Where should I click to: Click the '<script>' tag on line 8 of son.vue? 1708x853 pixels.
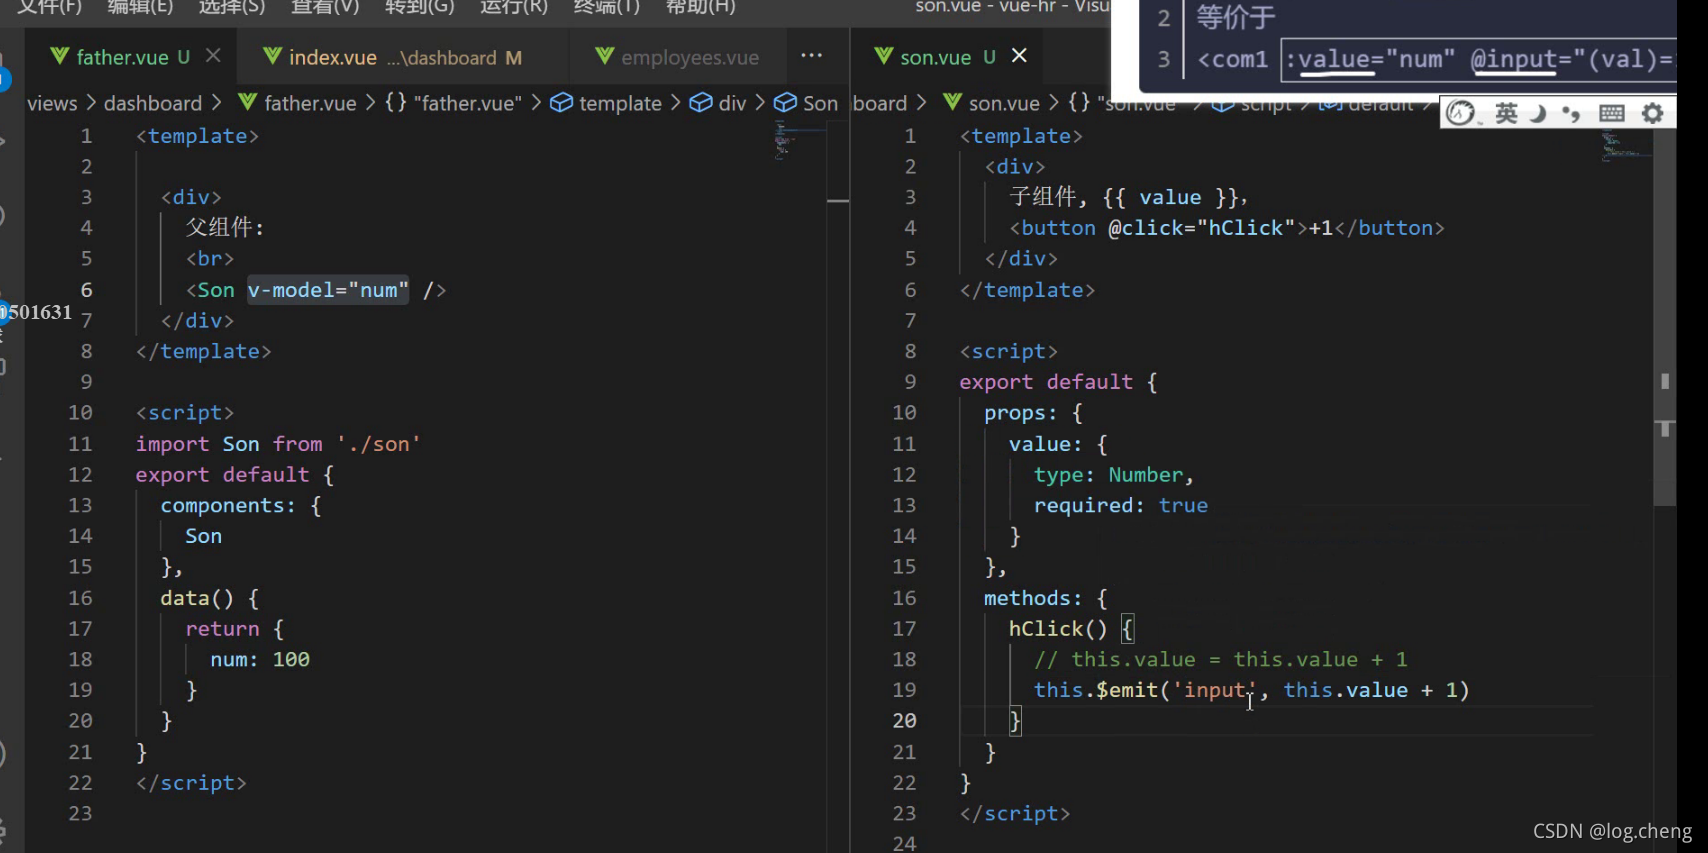tap(1009, 352)
